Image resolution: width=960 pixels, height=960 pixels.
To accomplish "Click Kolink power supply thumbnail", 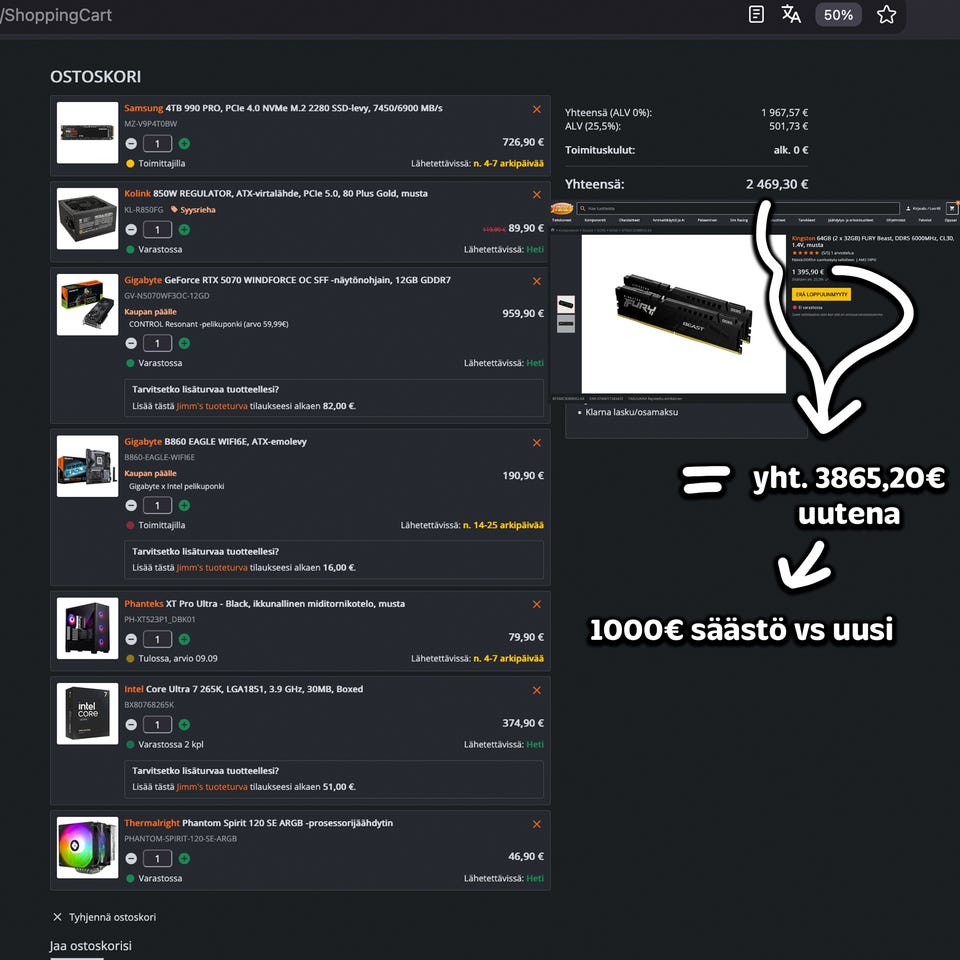I will [x=87, y=219].
